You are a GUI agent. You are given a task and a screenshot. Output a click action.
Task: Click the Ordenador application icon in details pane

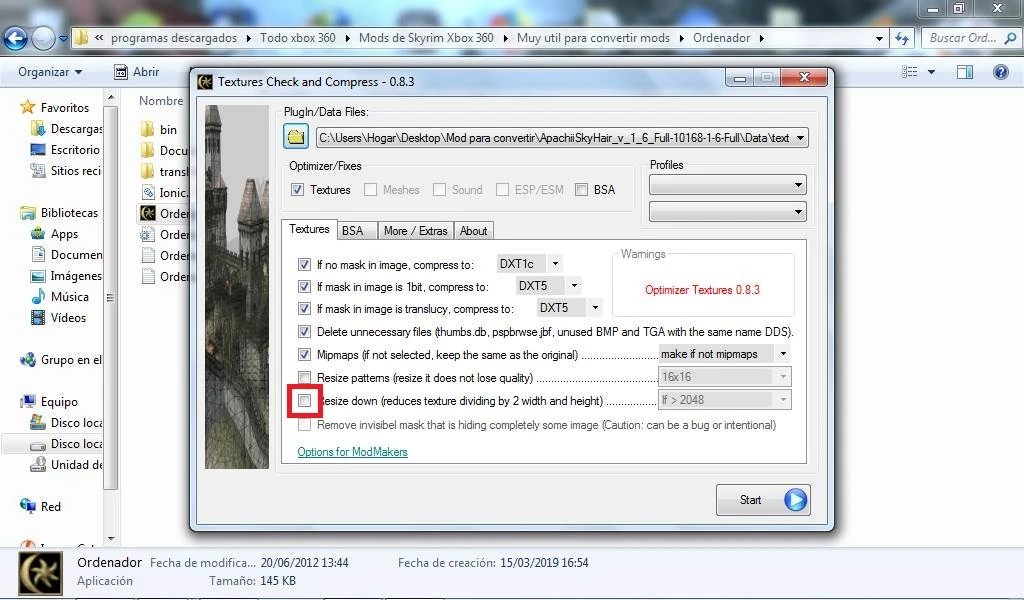(x=40, y=573)
